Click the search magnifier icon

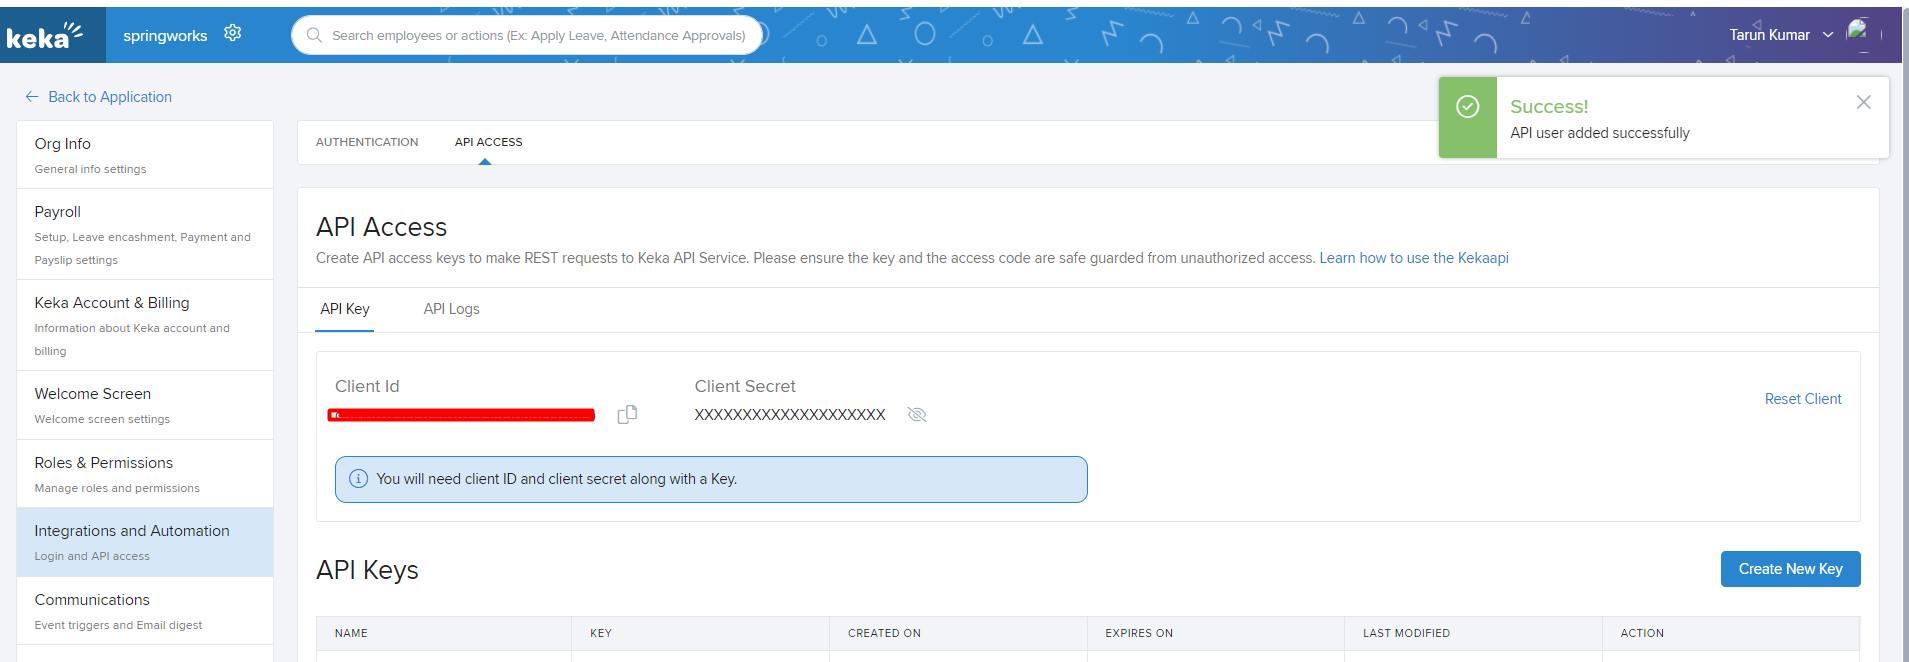coord(314,35)
